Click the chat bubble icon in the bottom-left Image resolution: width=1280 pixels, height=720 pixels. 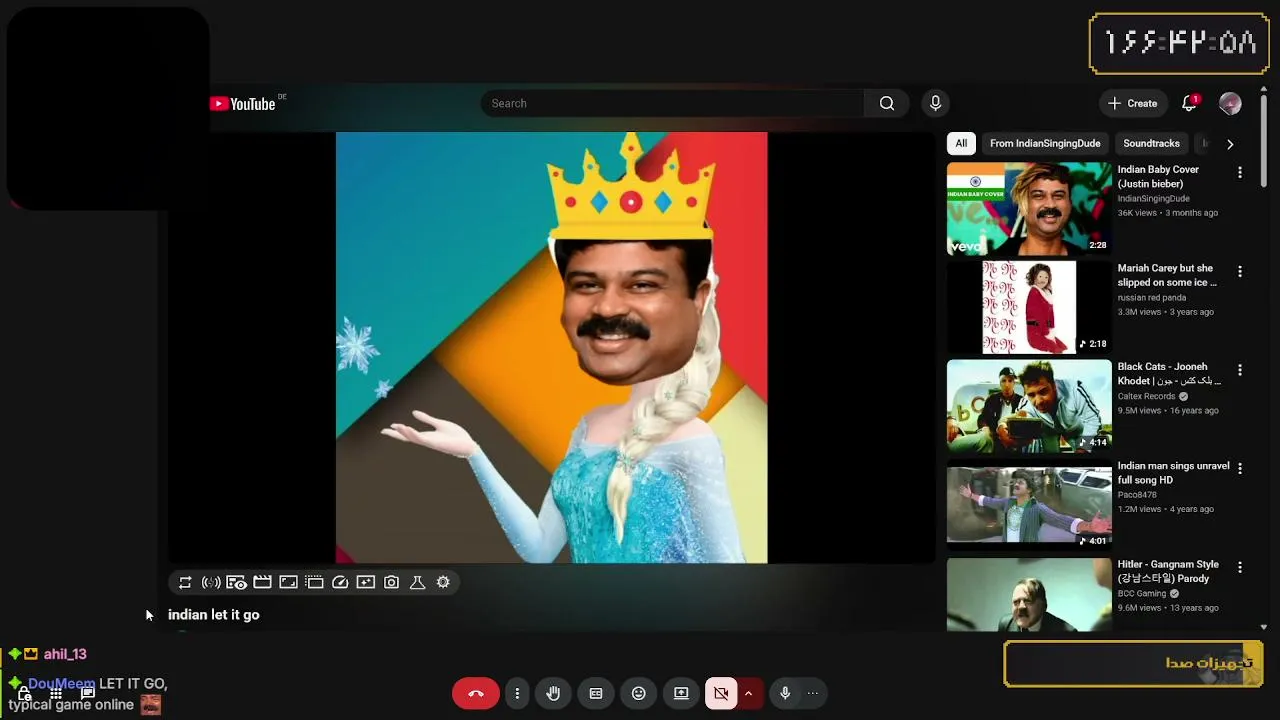[88, 692]
